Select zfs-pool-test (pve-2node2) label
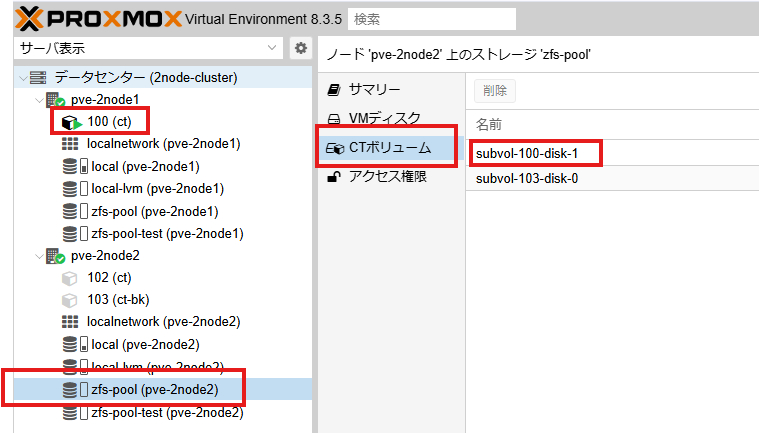759x433 pixels. [167, 412]
